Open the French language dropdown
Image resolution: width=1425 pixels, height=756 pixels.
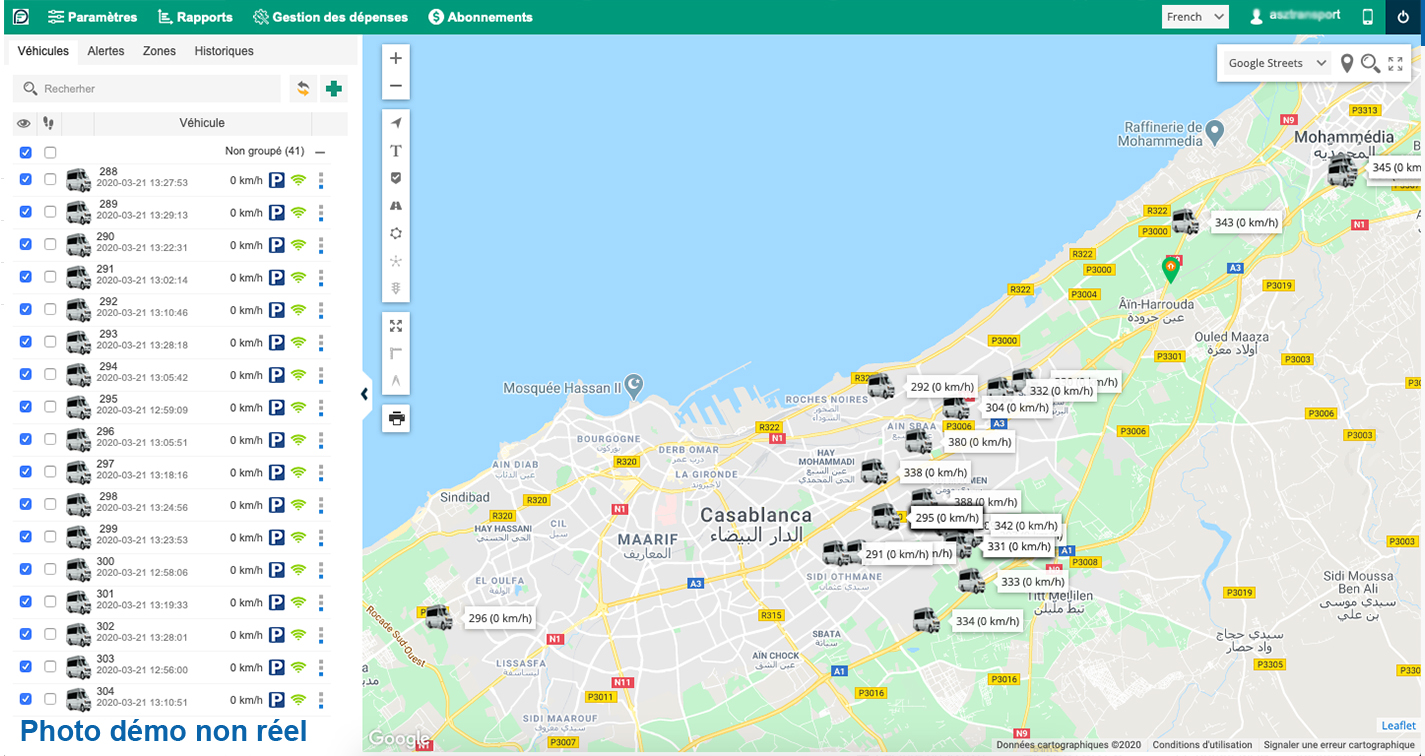pyautogui.click(x=1195, y=17)
